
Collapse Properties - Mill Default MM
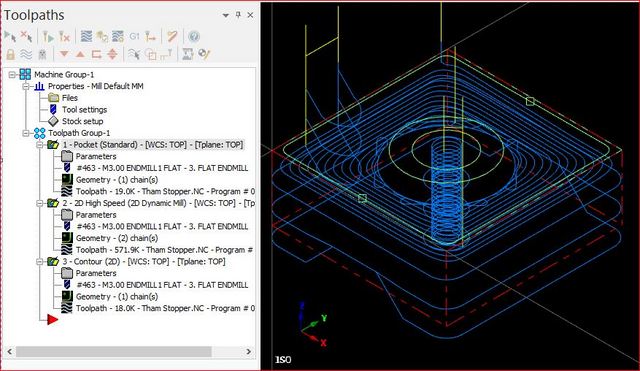pyautogui.click(x=26, y=87)
